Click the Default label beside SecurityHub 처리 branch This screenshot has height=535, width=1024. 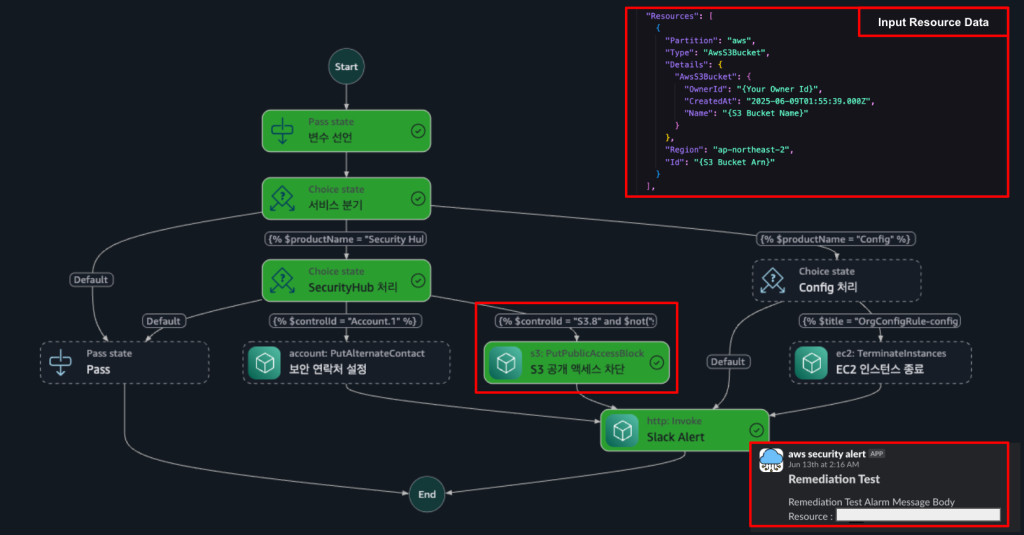click(164, 321)
